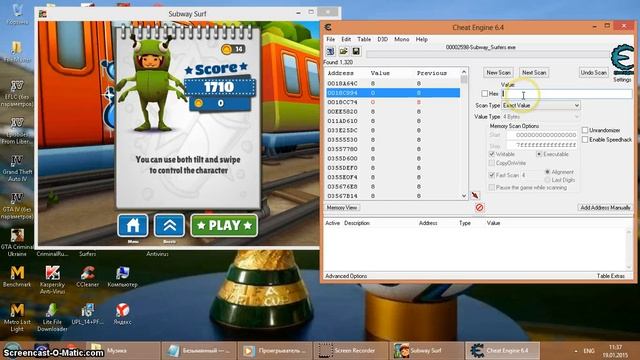The height and width of the screenshot is (360, 640).
Task: Switch to Проигрыватель taskbar item
Action: pos(274,350)
